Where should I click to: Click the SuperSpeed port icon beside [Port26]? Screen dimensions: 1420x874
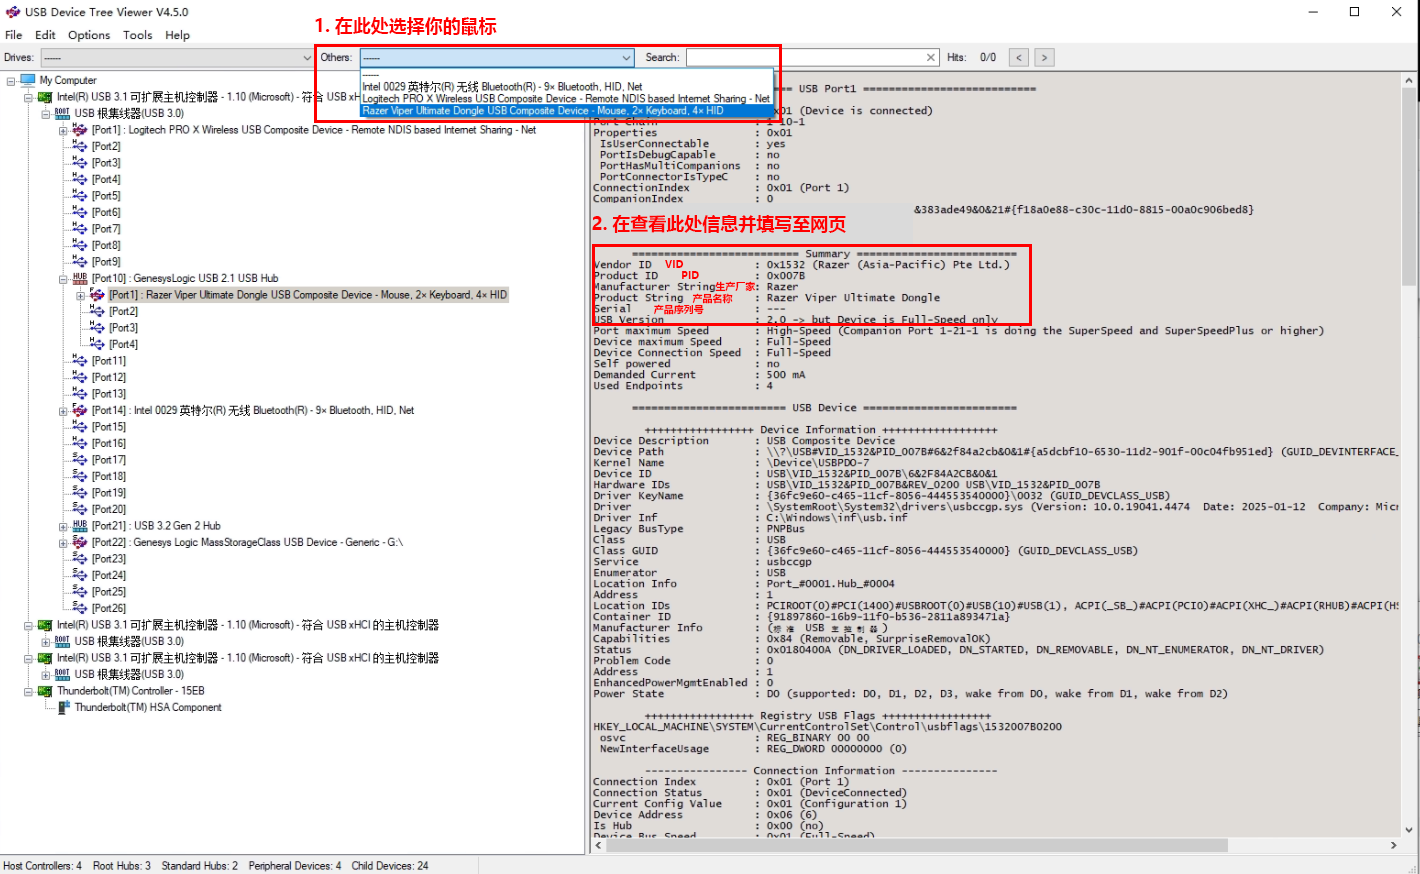80,607
